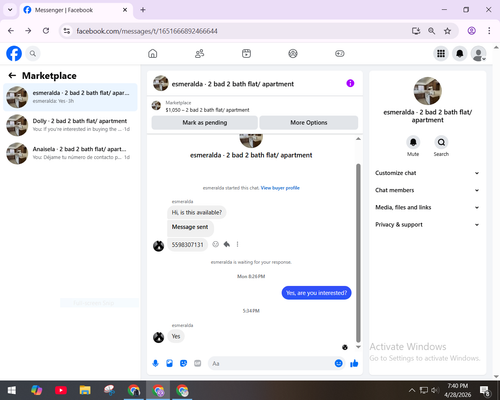
Task: Click the install app icon in address bar
Action: coord(416,31)
